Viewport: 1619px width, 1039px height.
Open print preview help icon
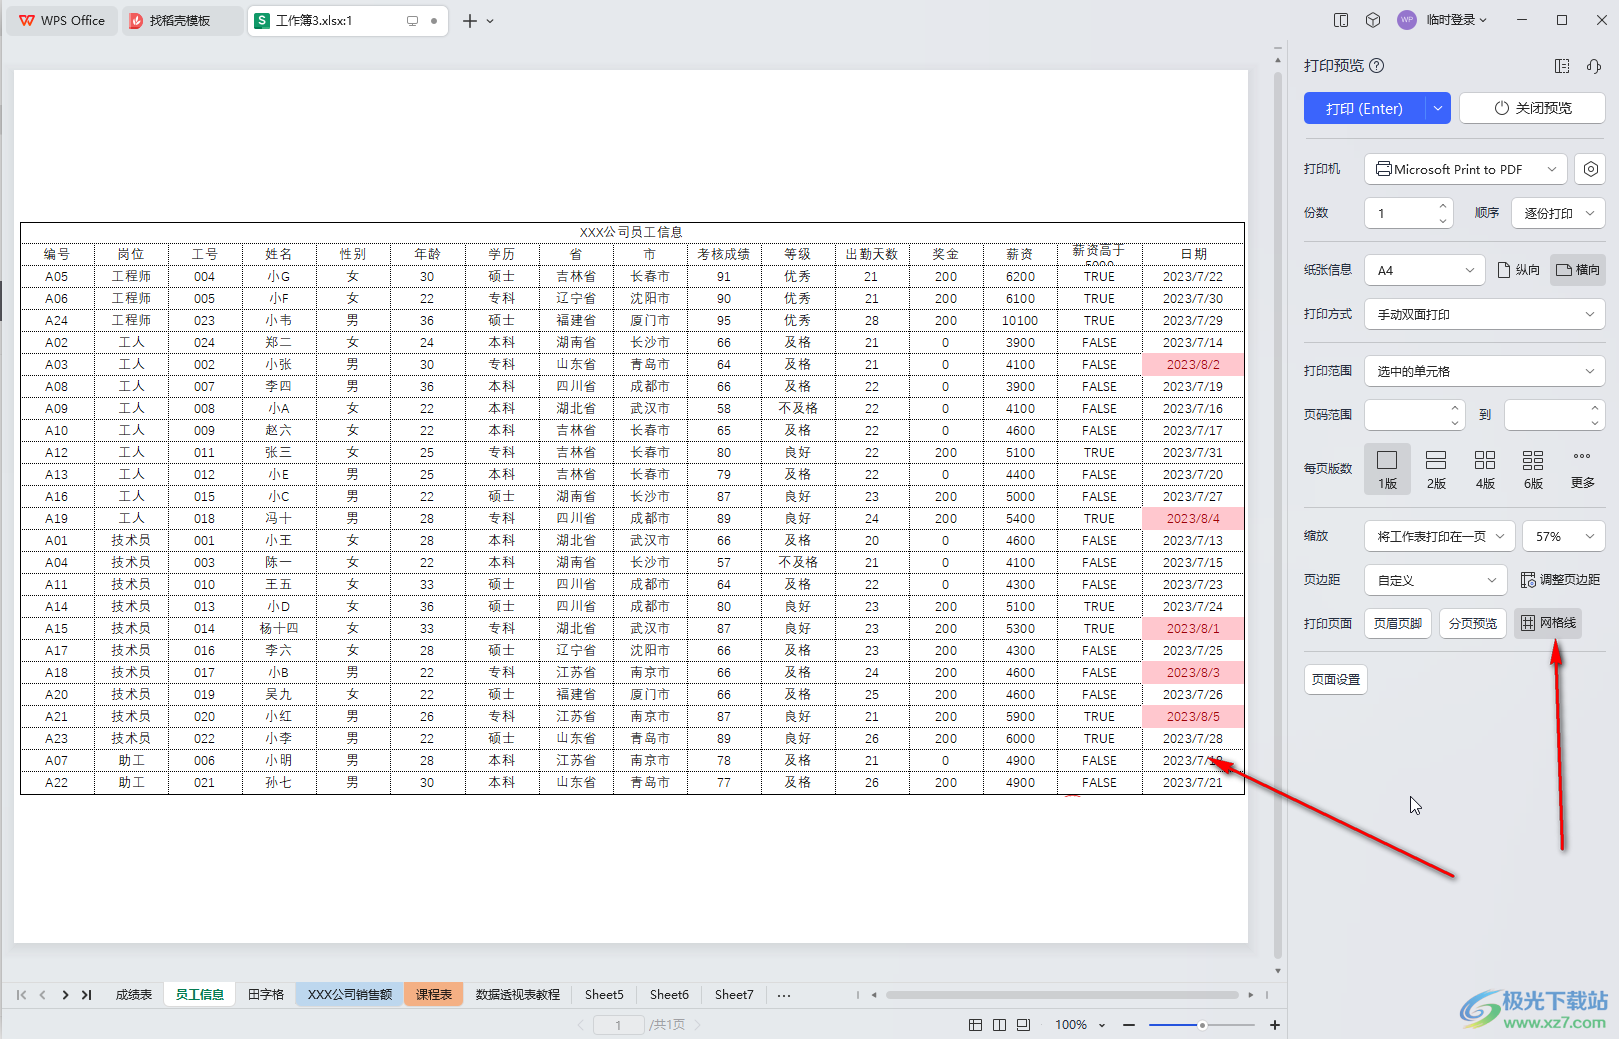1376,66
